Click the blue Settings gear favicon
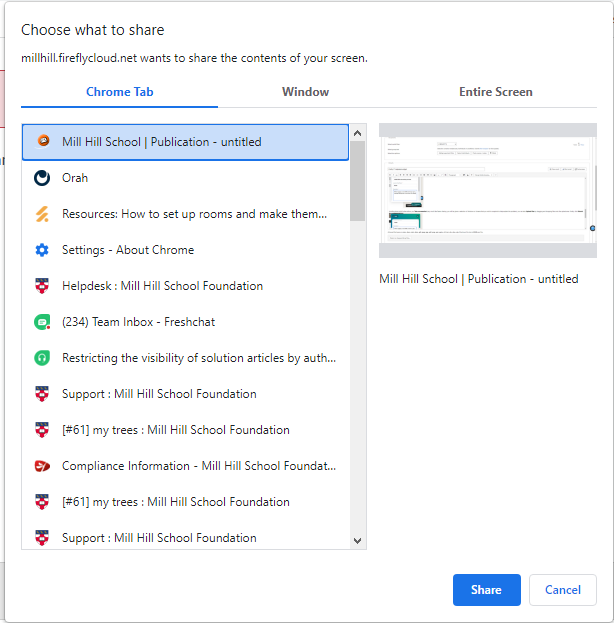This screenshot has width=614, height=623. click(42, 250)
